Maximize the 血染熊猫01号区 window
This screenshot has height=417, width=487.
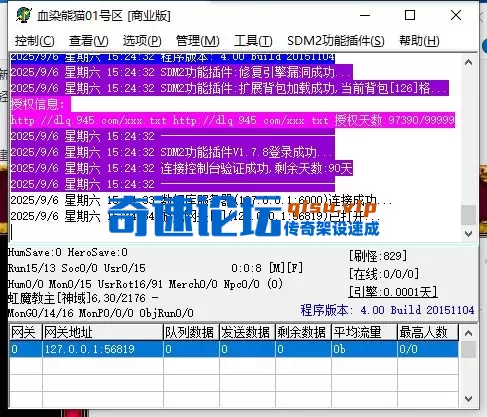pos(410,15)
